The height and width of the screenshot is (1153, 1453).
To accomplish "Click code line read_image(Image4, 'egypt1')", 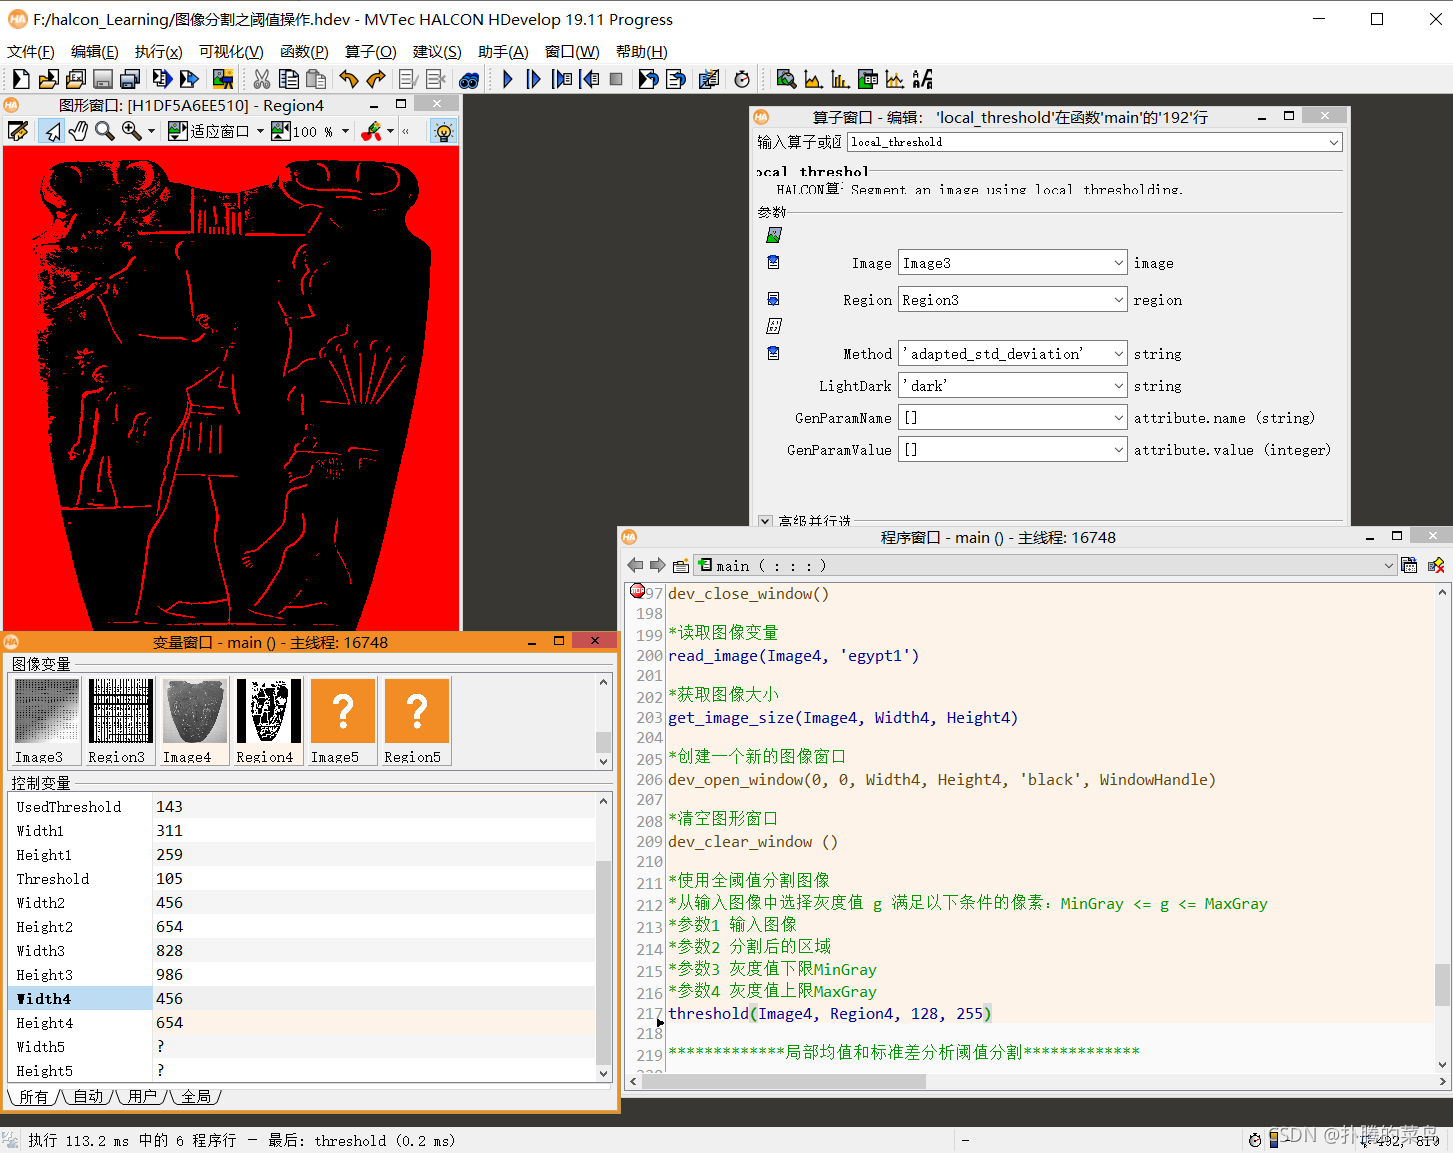I will (x=793, y=655).
